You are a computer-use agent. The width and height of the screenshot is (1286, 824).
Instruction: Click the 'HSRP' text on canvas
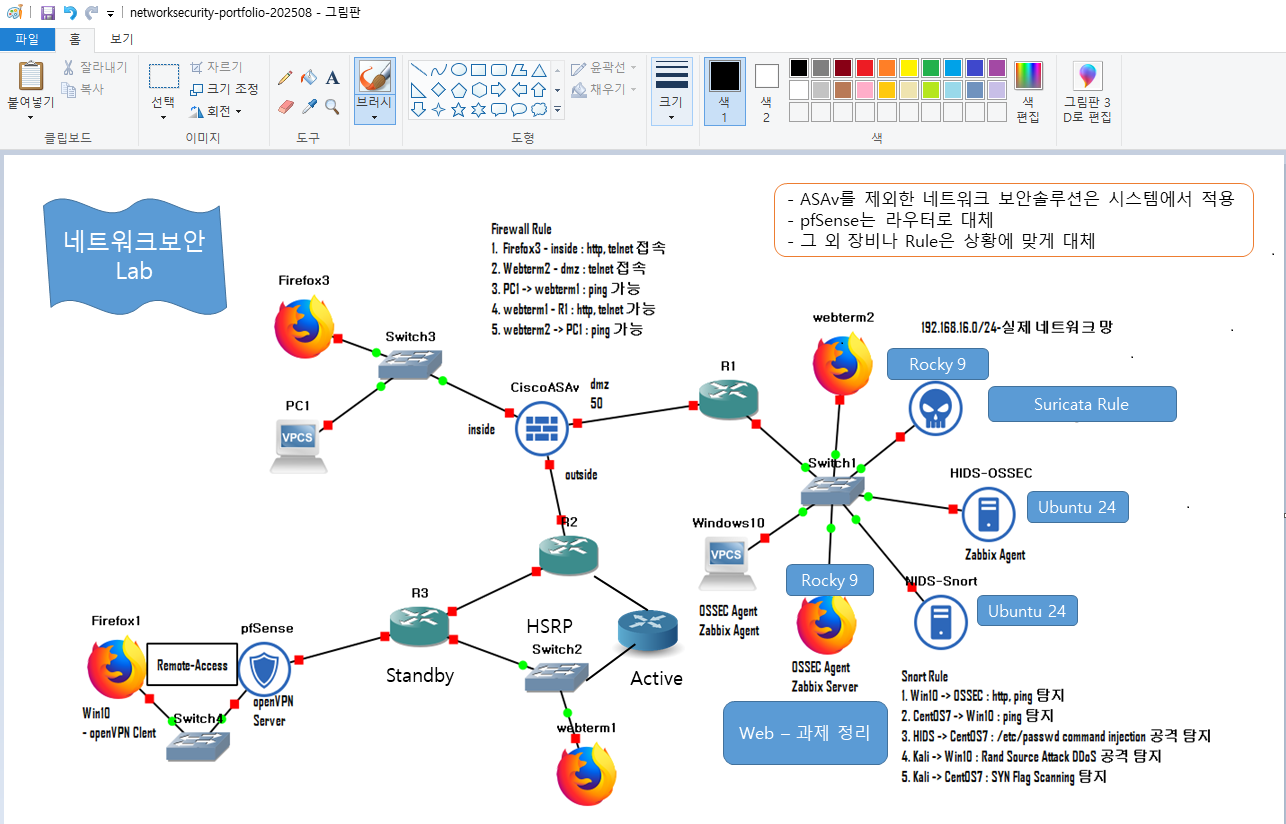point(549,626)
